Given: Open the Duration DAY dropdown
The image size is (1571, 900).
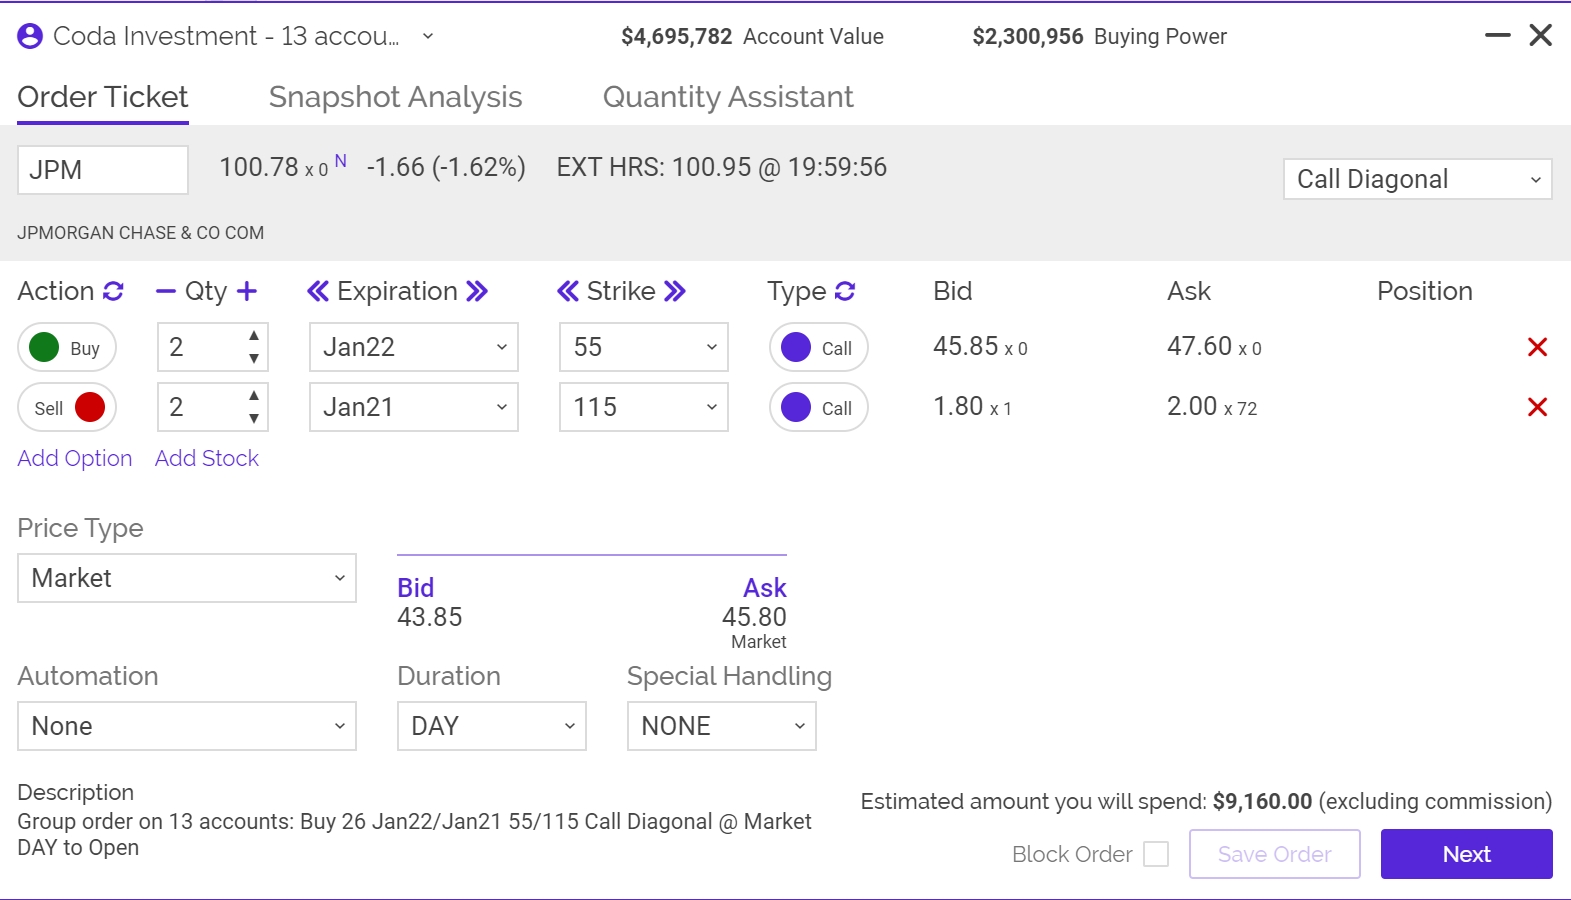Looking at the screenshot, I should tap(491, 726).
